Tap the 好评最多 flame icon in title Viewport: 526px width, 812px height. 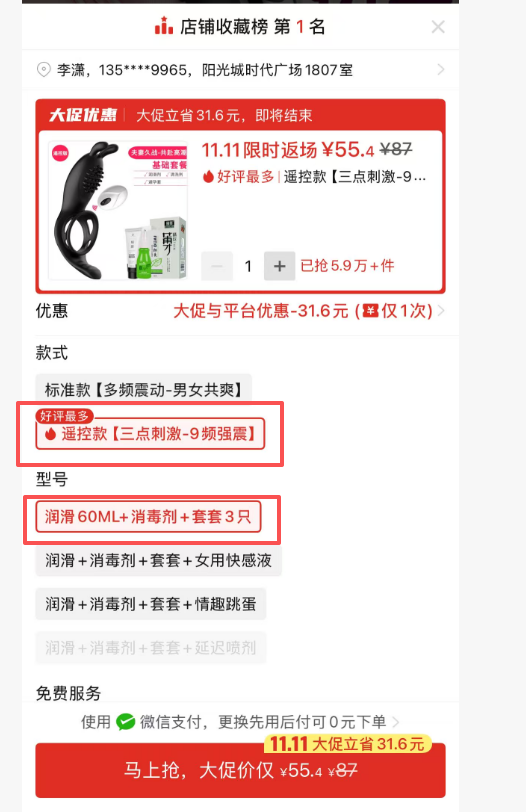pyautogui.click(x=208, y=177)
